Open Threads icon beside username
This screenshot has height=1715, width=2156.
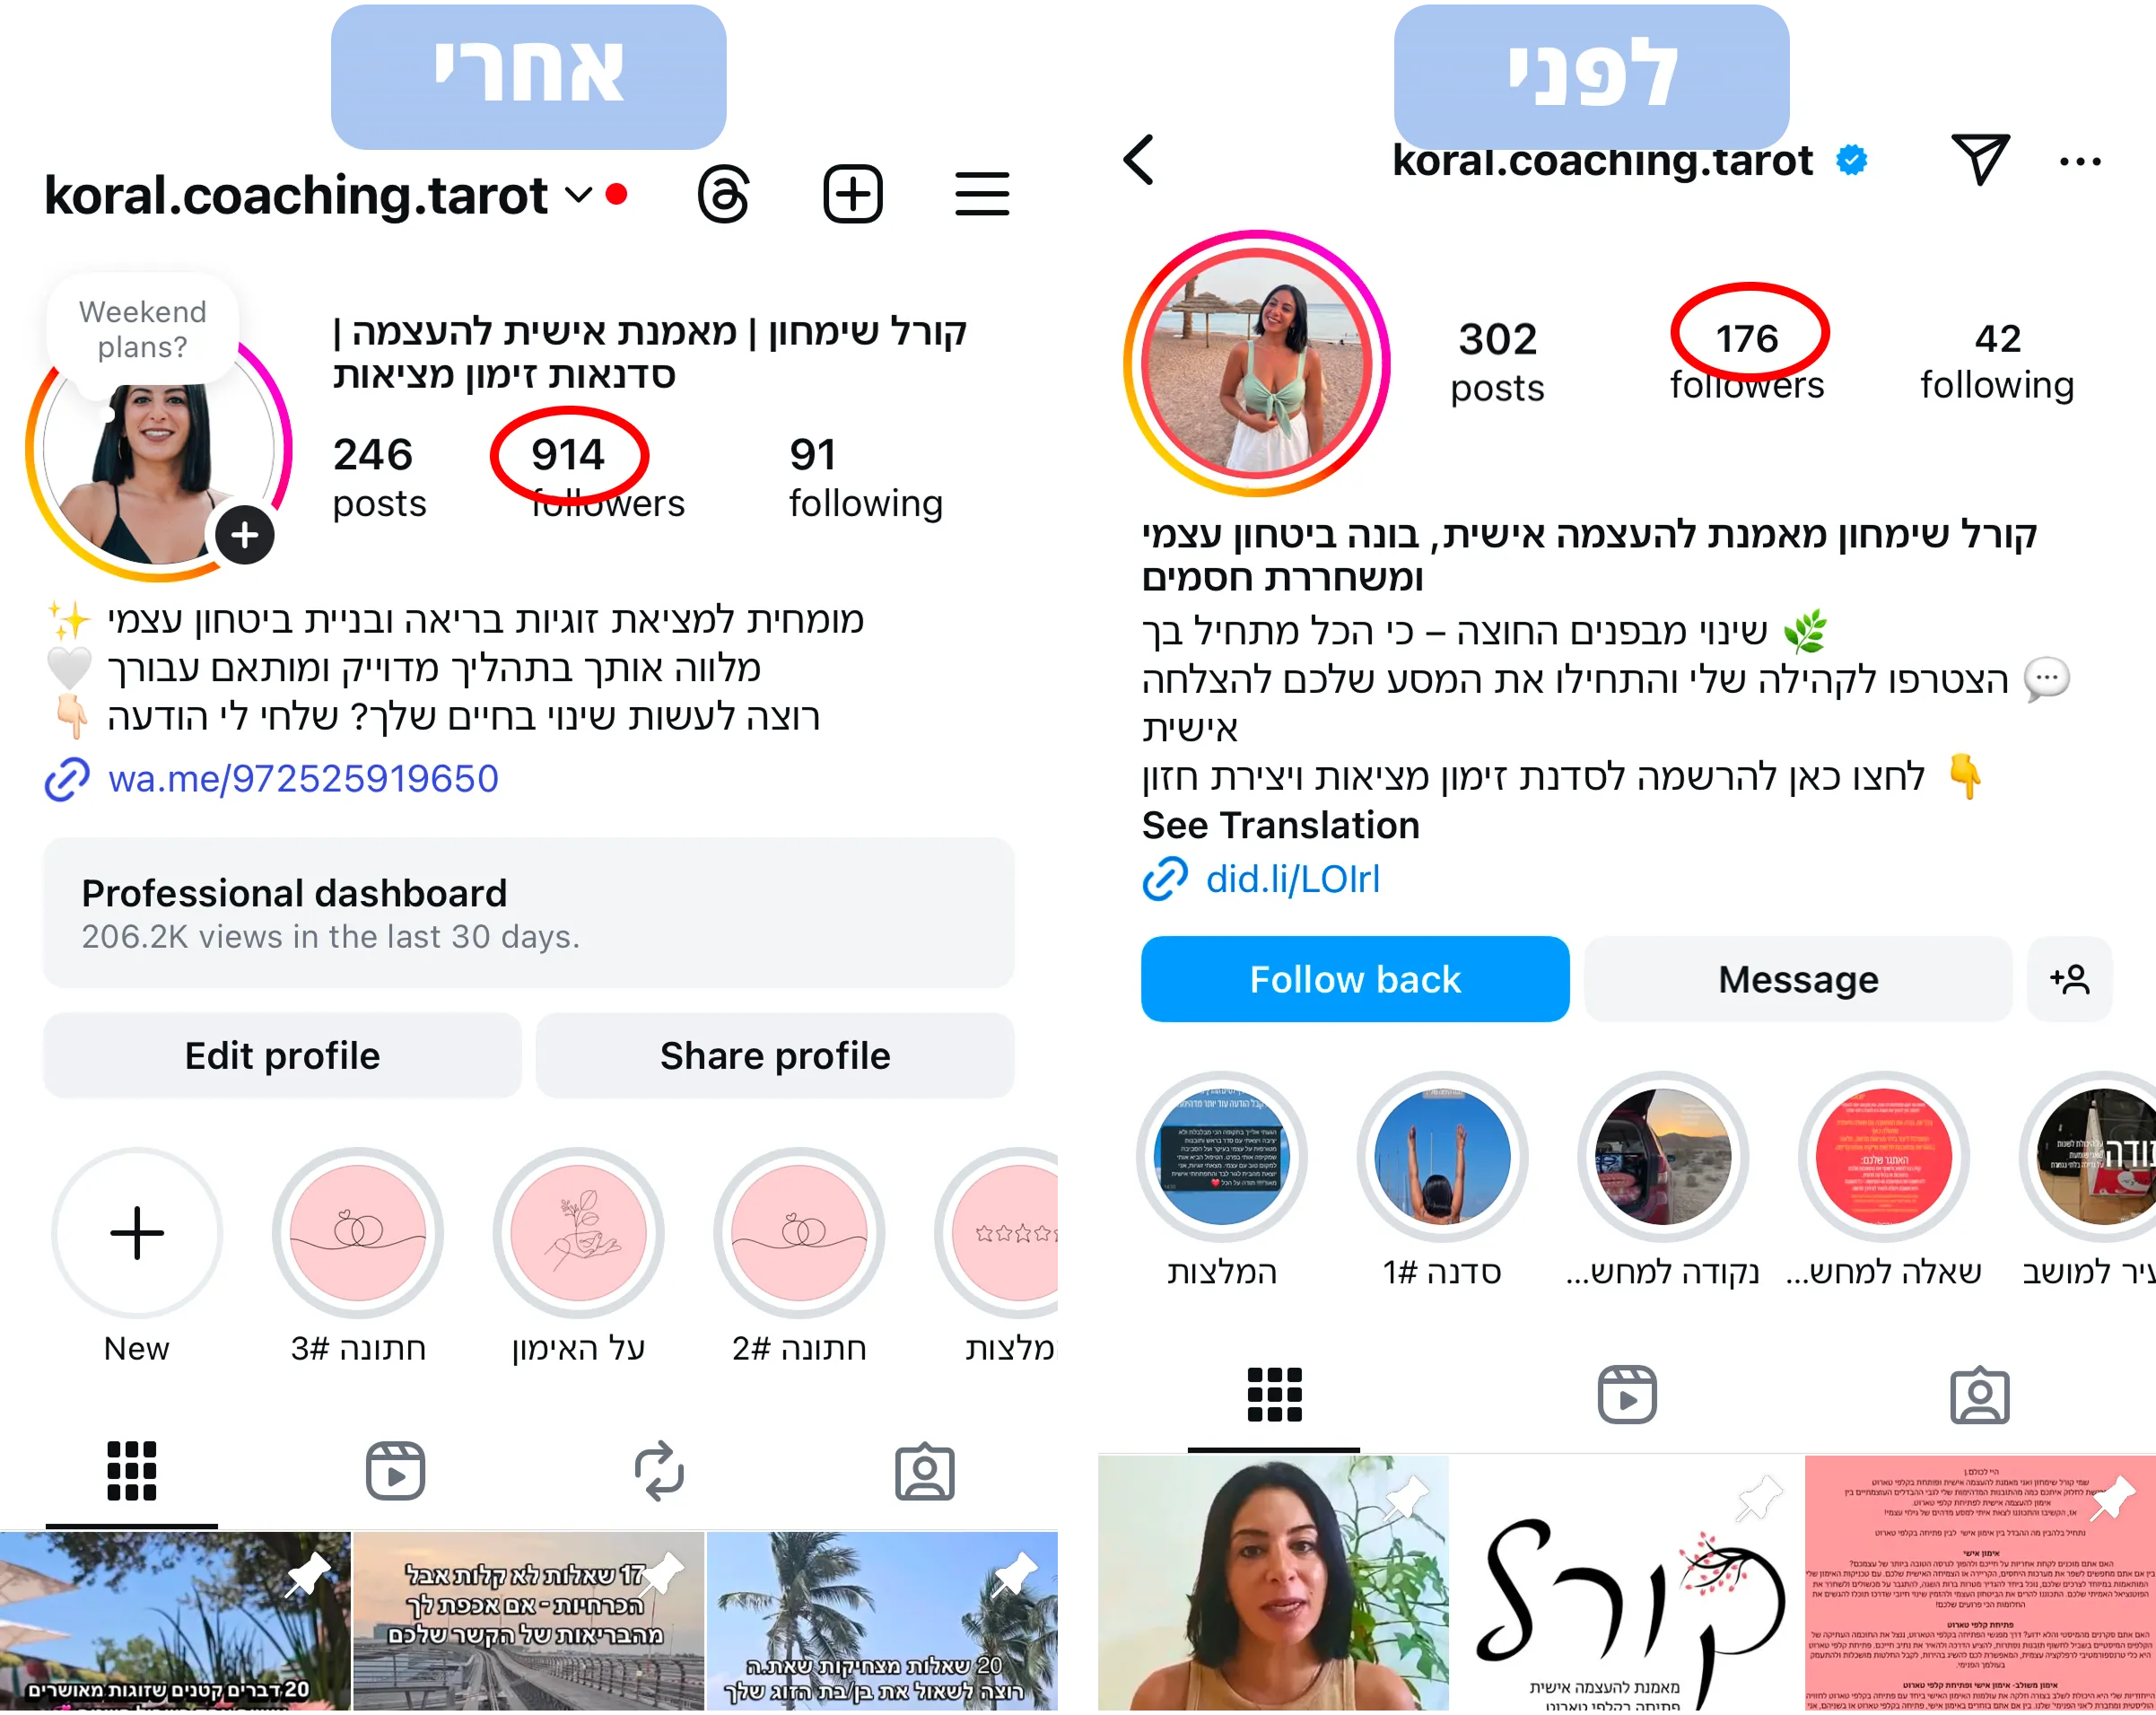pyautogui.click(x=724, y=195)
